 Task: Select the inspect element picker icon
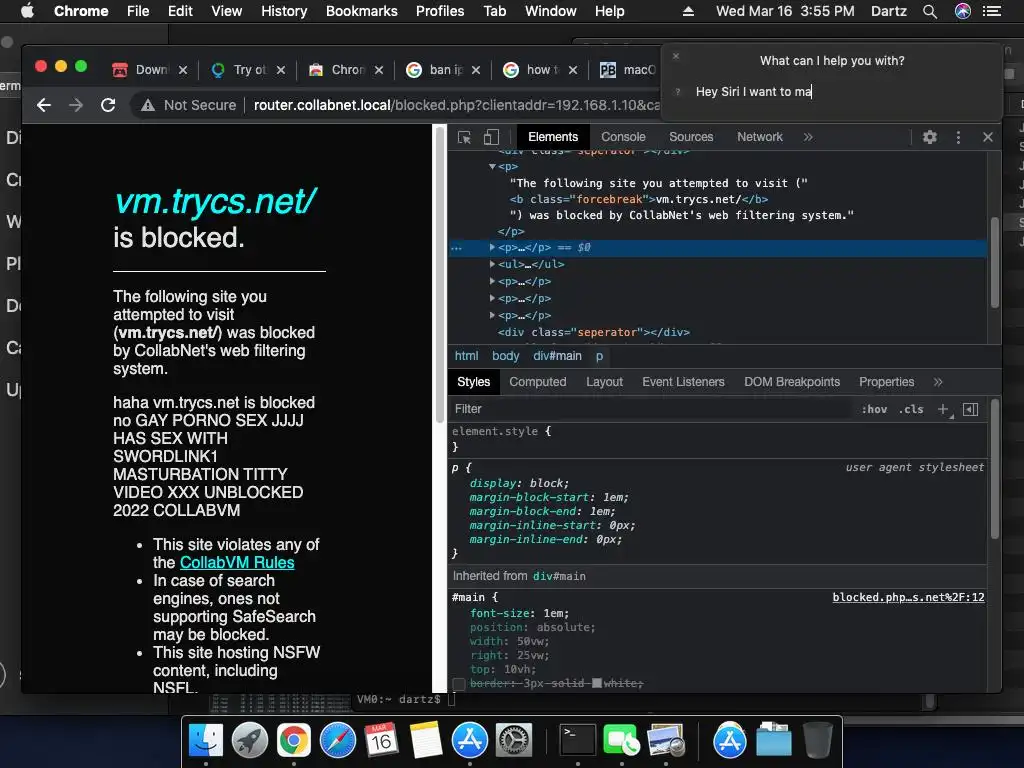pyautogui.click(x=464, y=137)
